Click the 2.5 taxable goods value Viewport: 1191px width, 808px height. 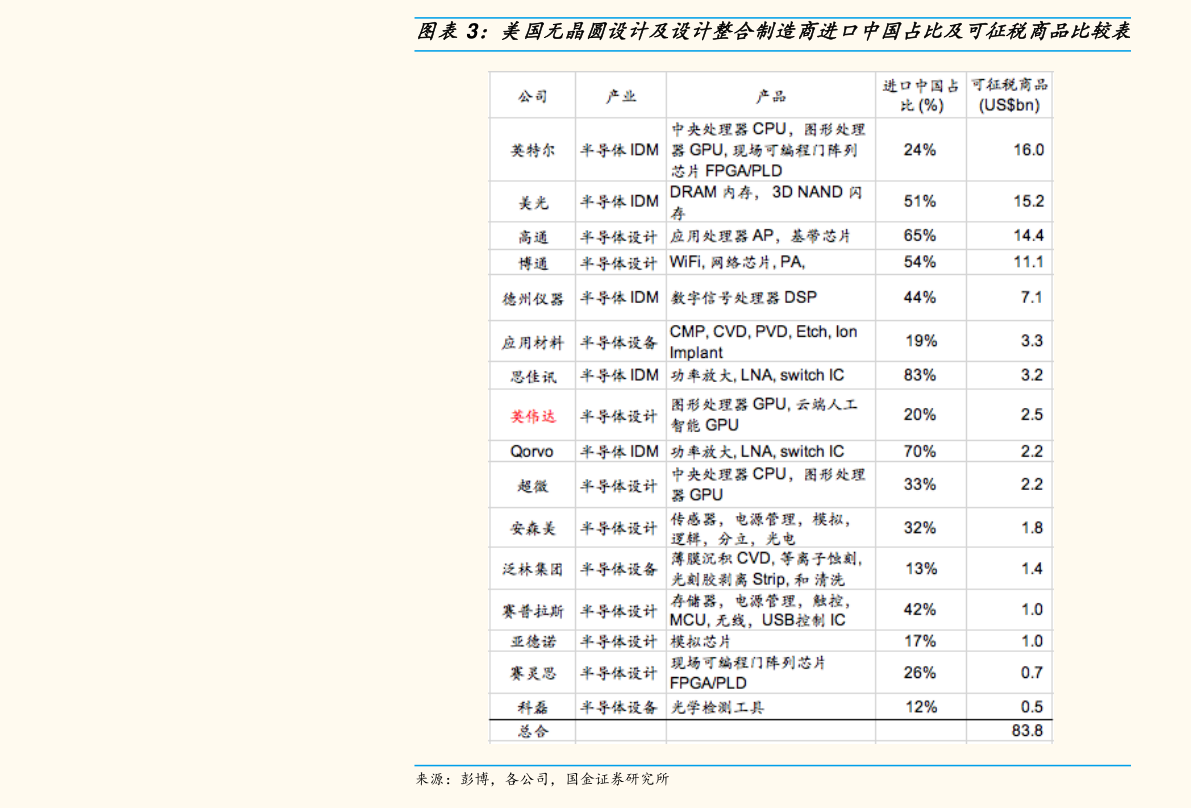click(1031, 415)
